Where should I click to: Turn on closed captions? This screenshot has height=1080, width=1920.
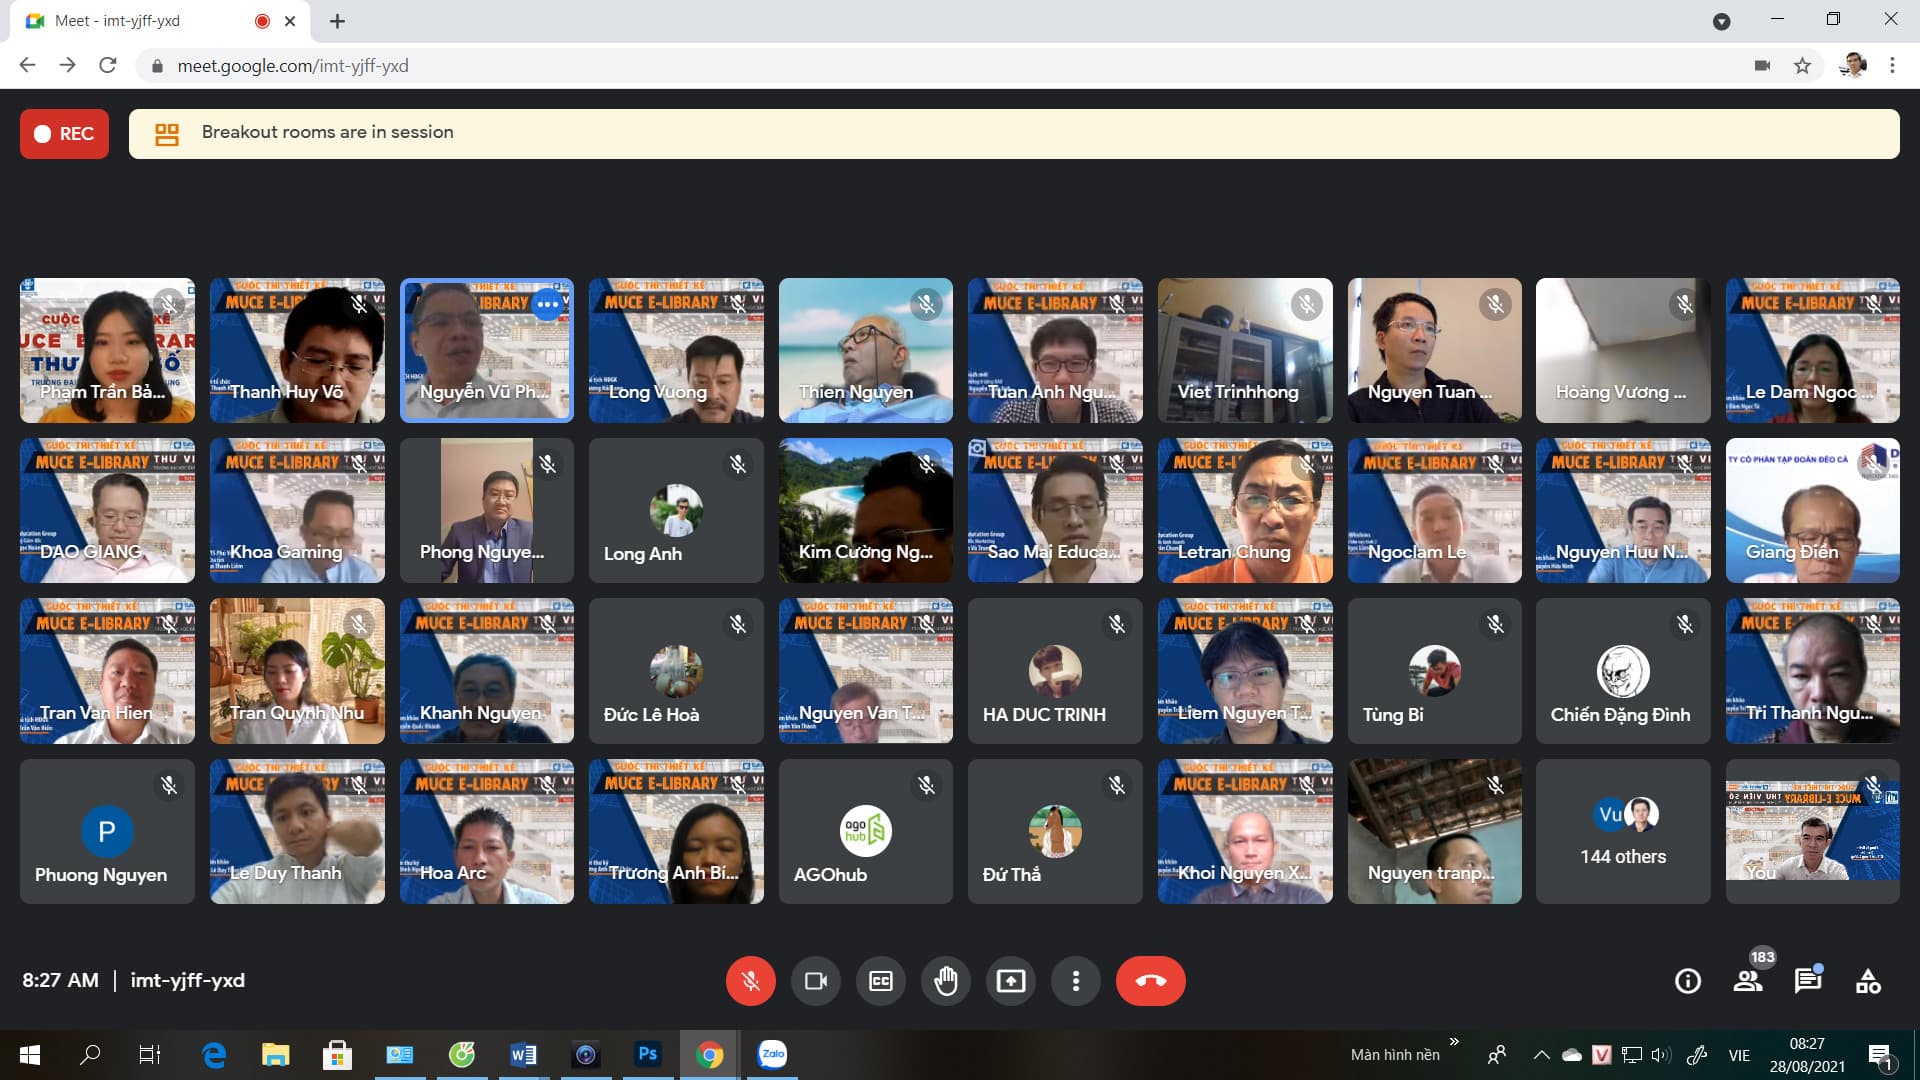point(881,981)
